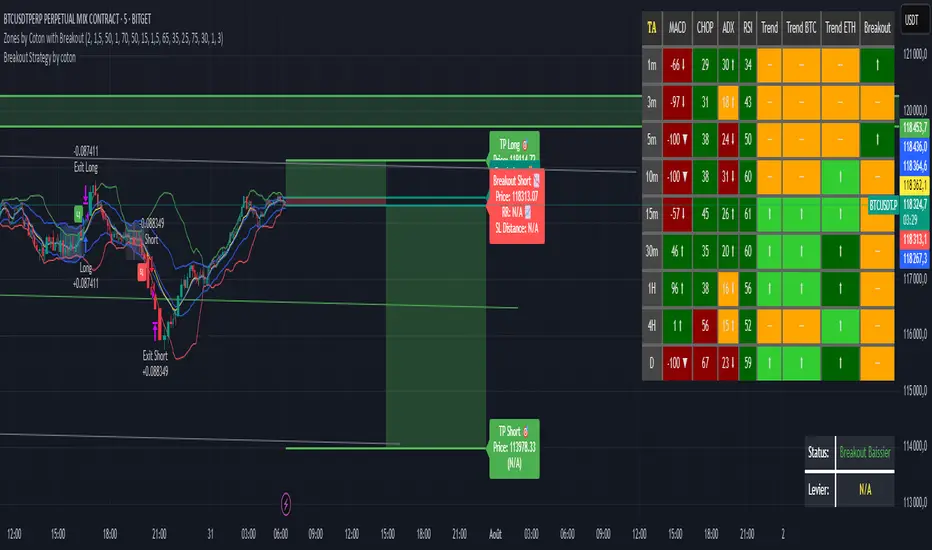Click the Short -0.088349 entry label
Image resolution: width=932 pixels, height=550 pixels.
click(x=152, y=231)
